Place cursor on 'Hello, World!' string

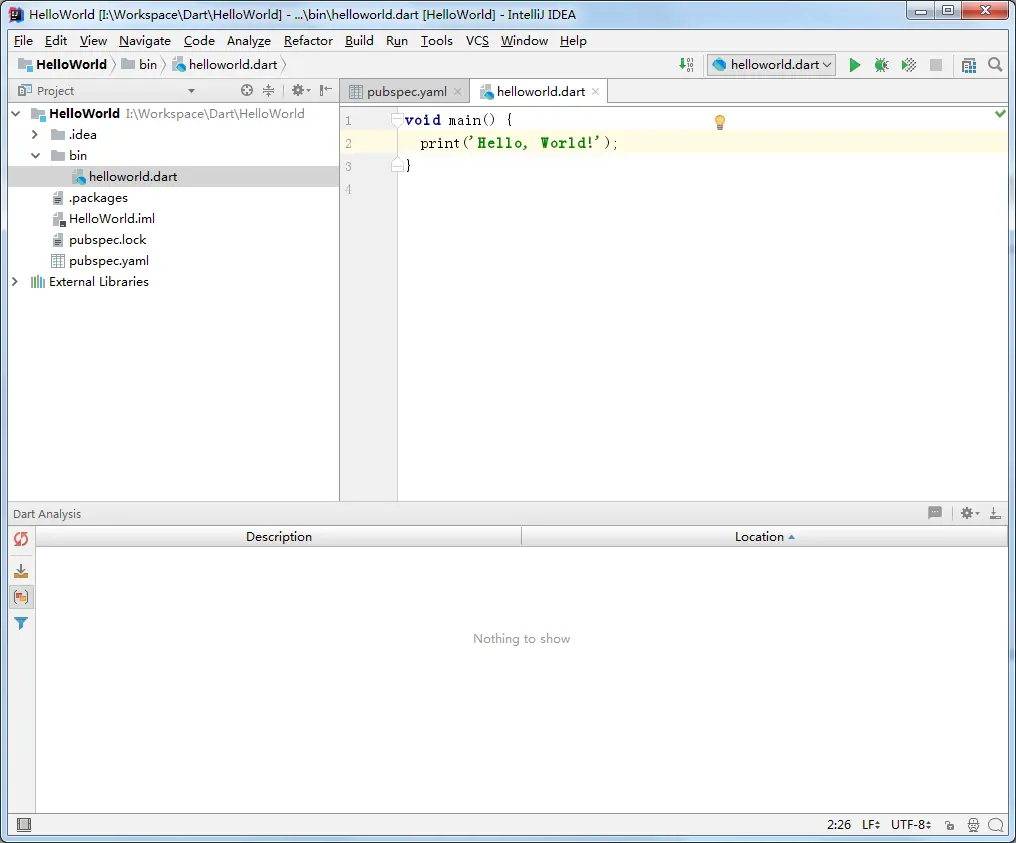[535, 143]
